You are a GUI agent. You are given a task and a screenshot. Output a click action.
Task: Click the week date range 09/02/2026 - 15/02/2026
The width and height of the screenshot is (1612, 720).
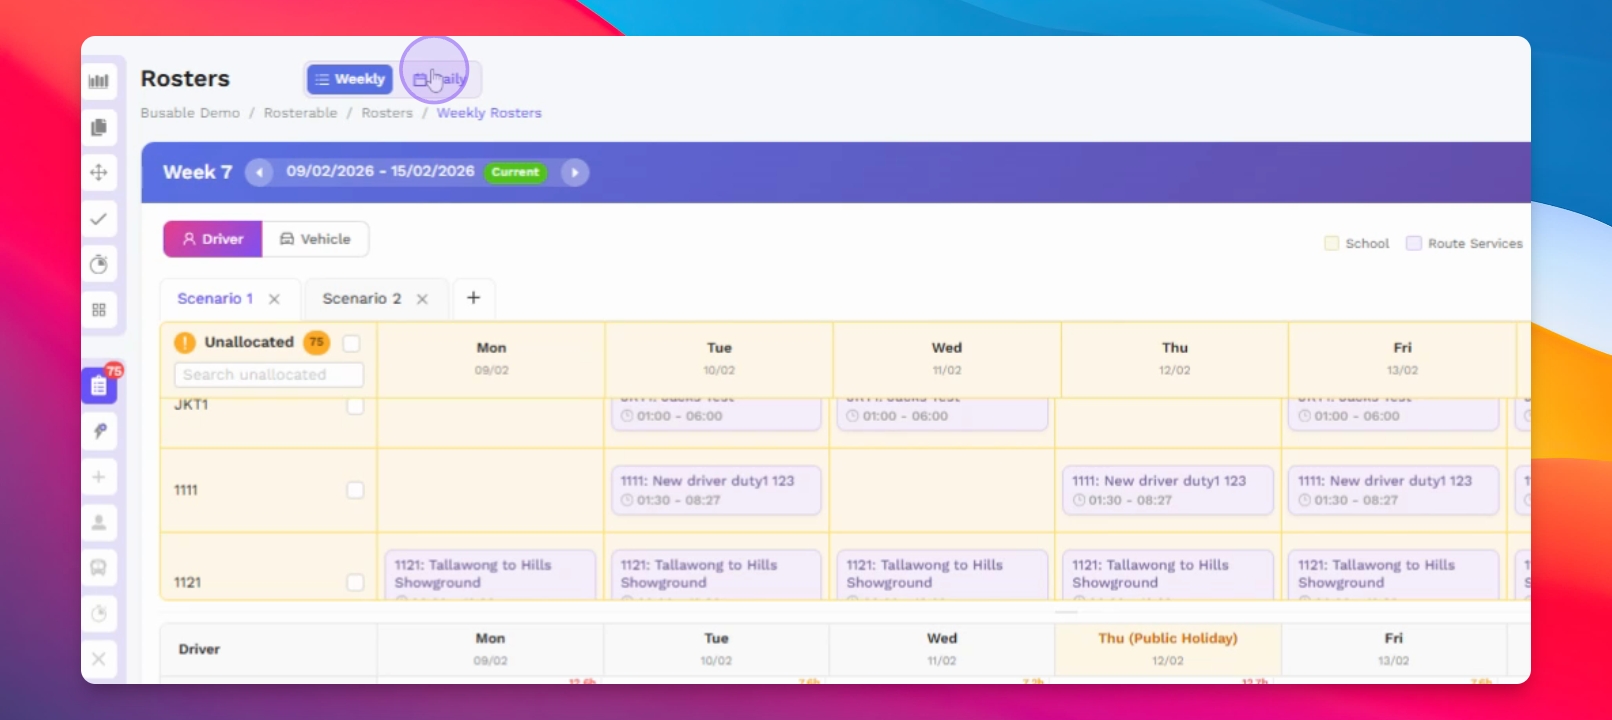click(380, 171)
